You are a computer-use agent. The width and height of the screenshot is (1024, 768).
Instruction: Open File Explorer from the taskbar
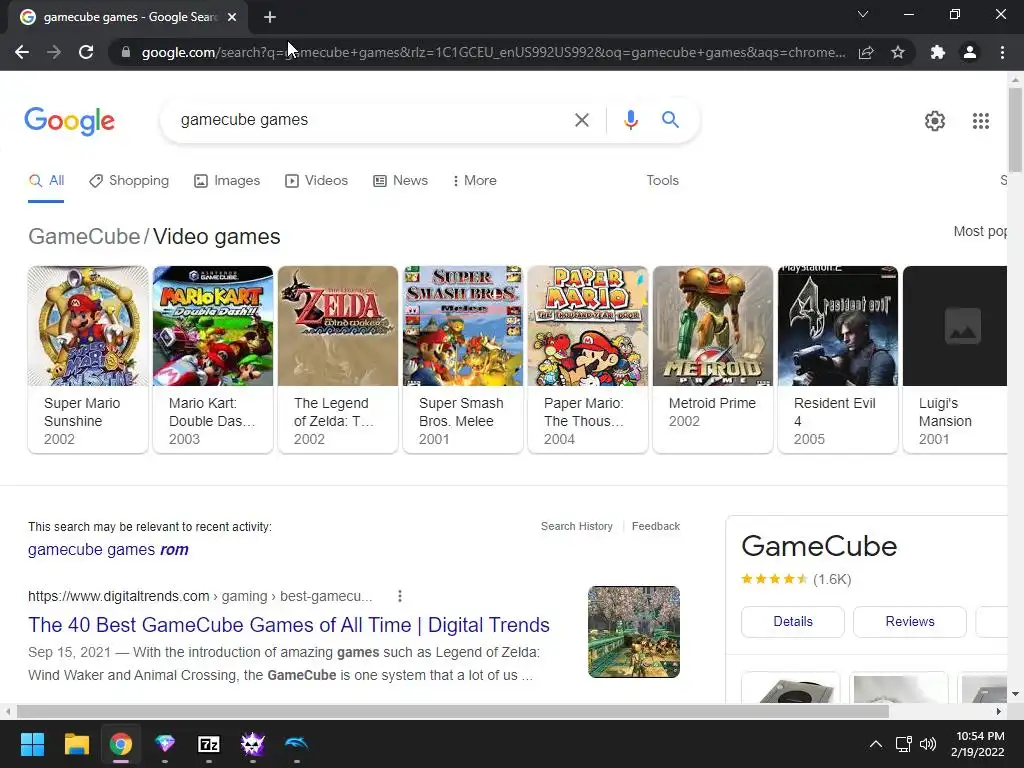click(x=76, y=744)
